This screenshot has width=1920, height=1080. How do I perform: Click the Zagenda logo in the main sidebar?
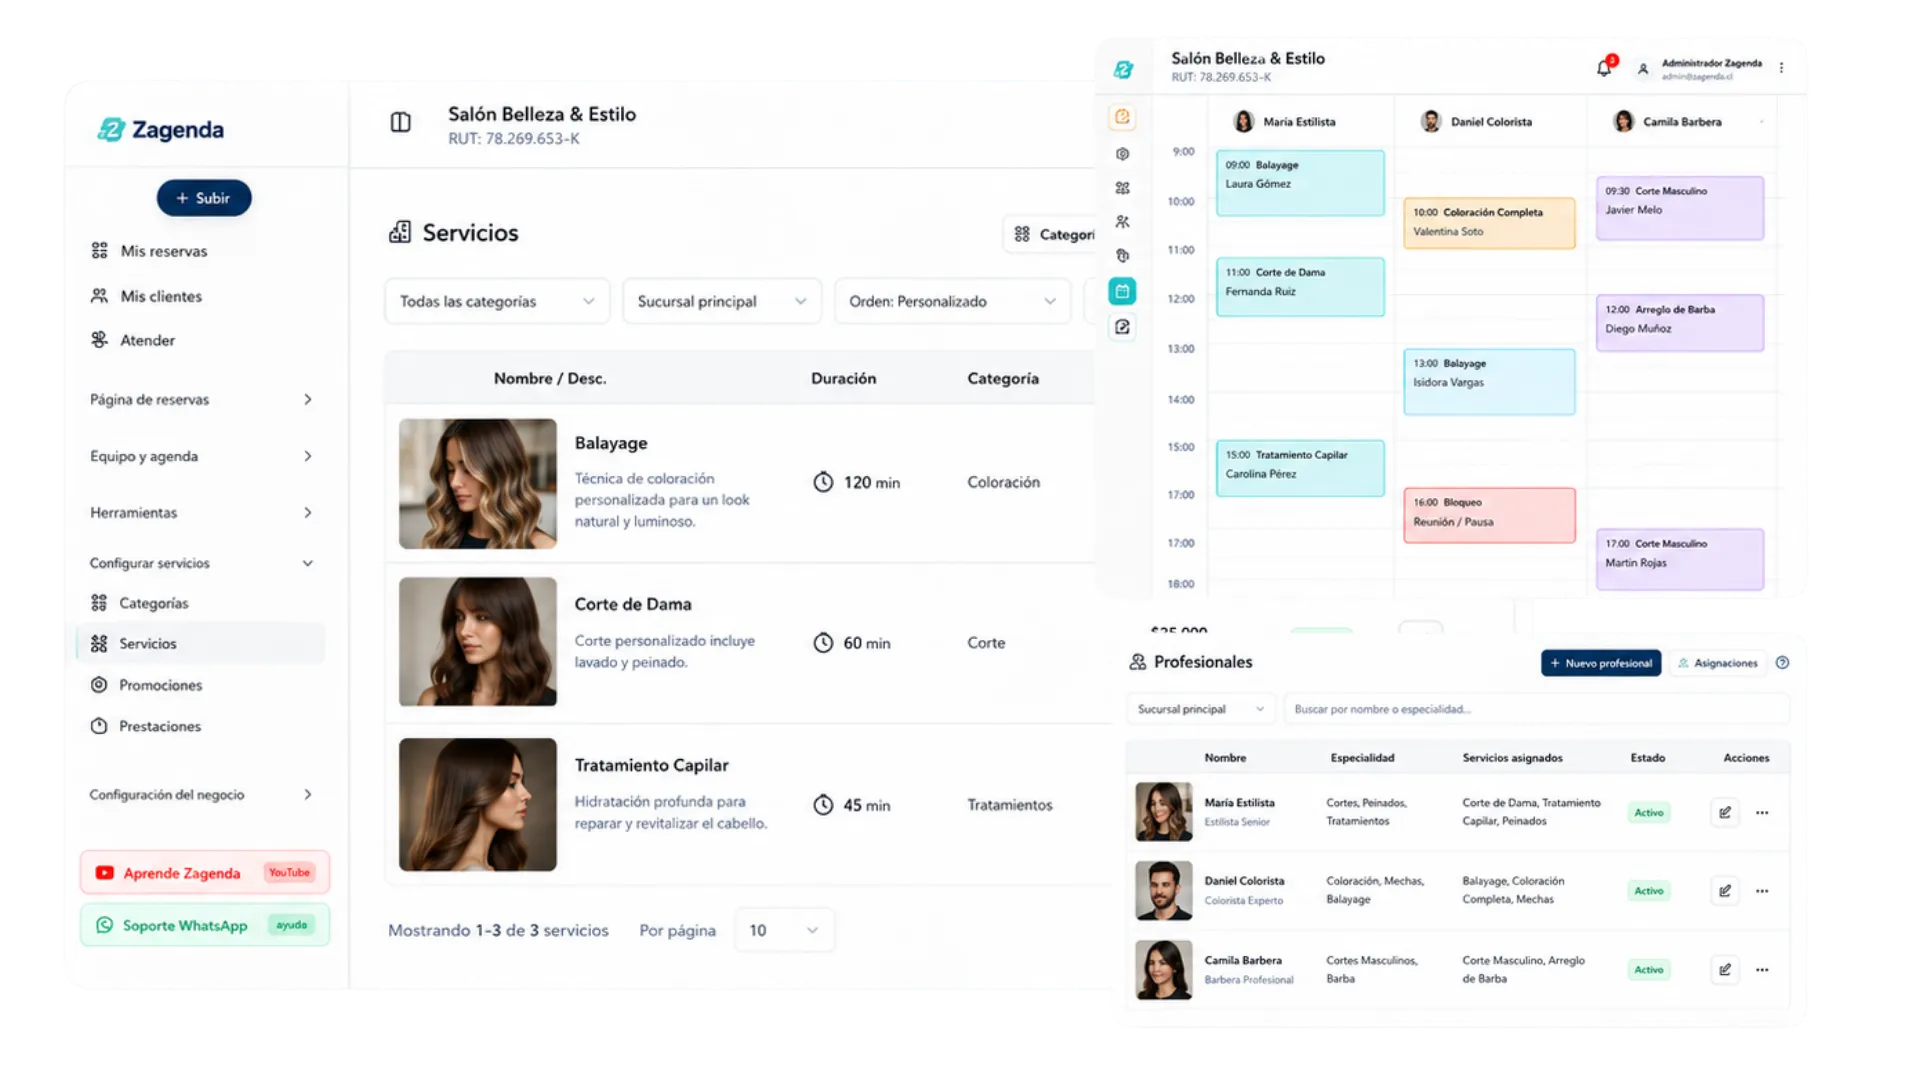pyautogui.click(x=160, y=129)
